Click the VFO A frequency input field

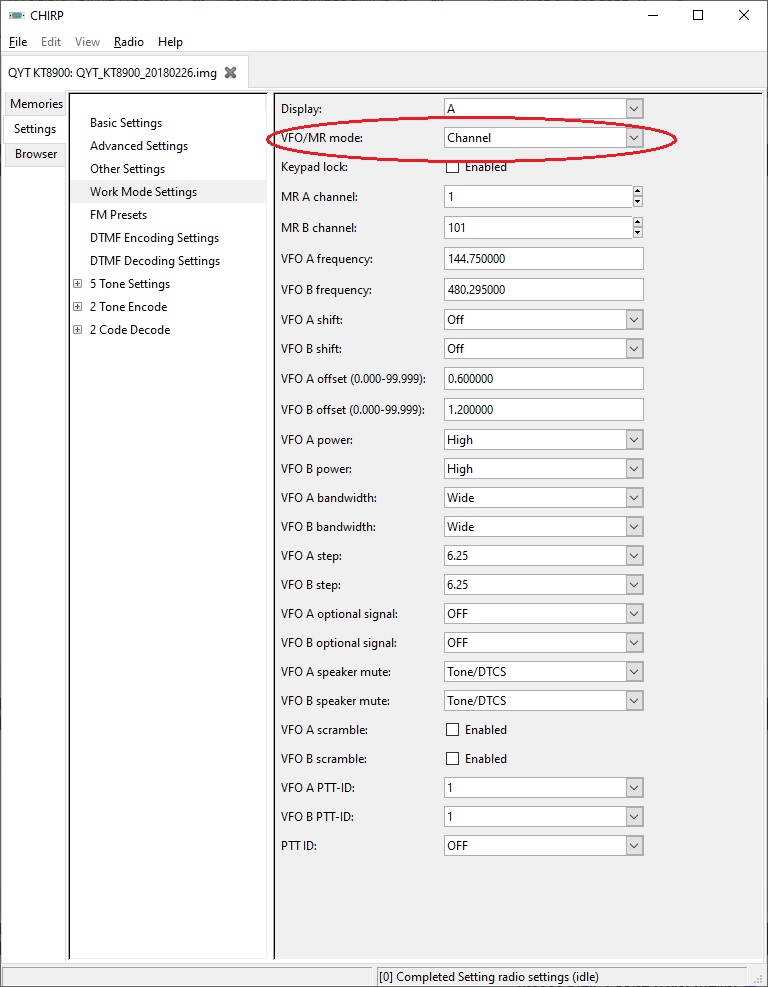click(543, 259)
